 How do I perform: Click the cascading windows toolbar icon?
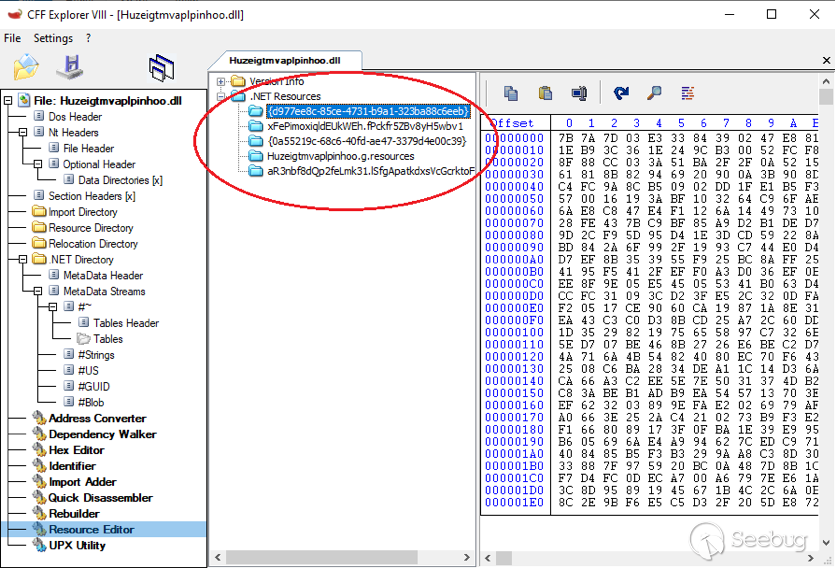coord(161,68)
